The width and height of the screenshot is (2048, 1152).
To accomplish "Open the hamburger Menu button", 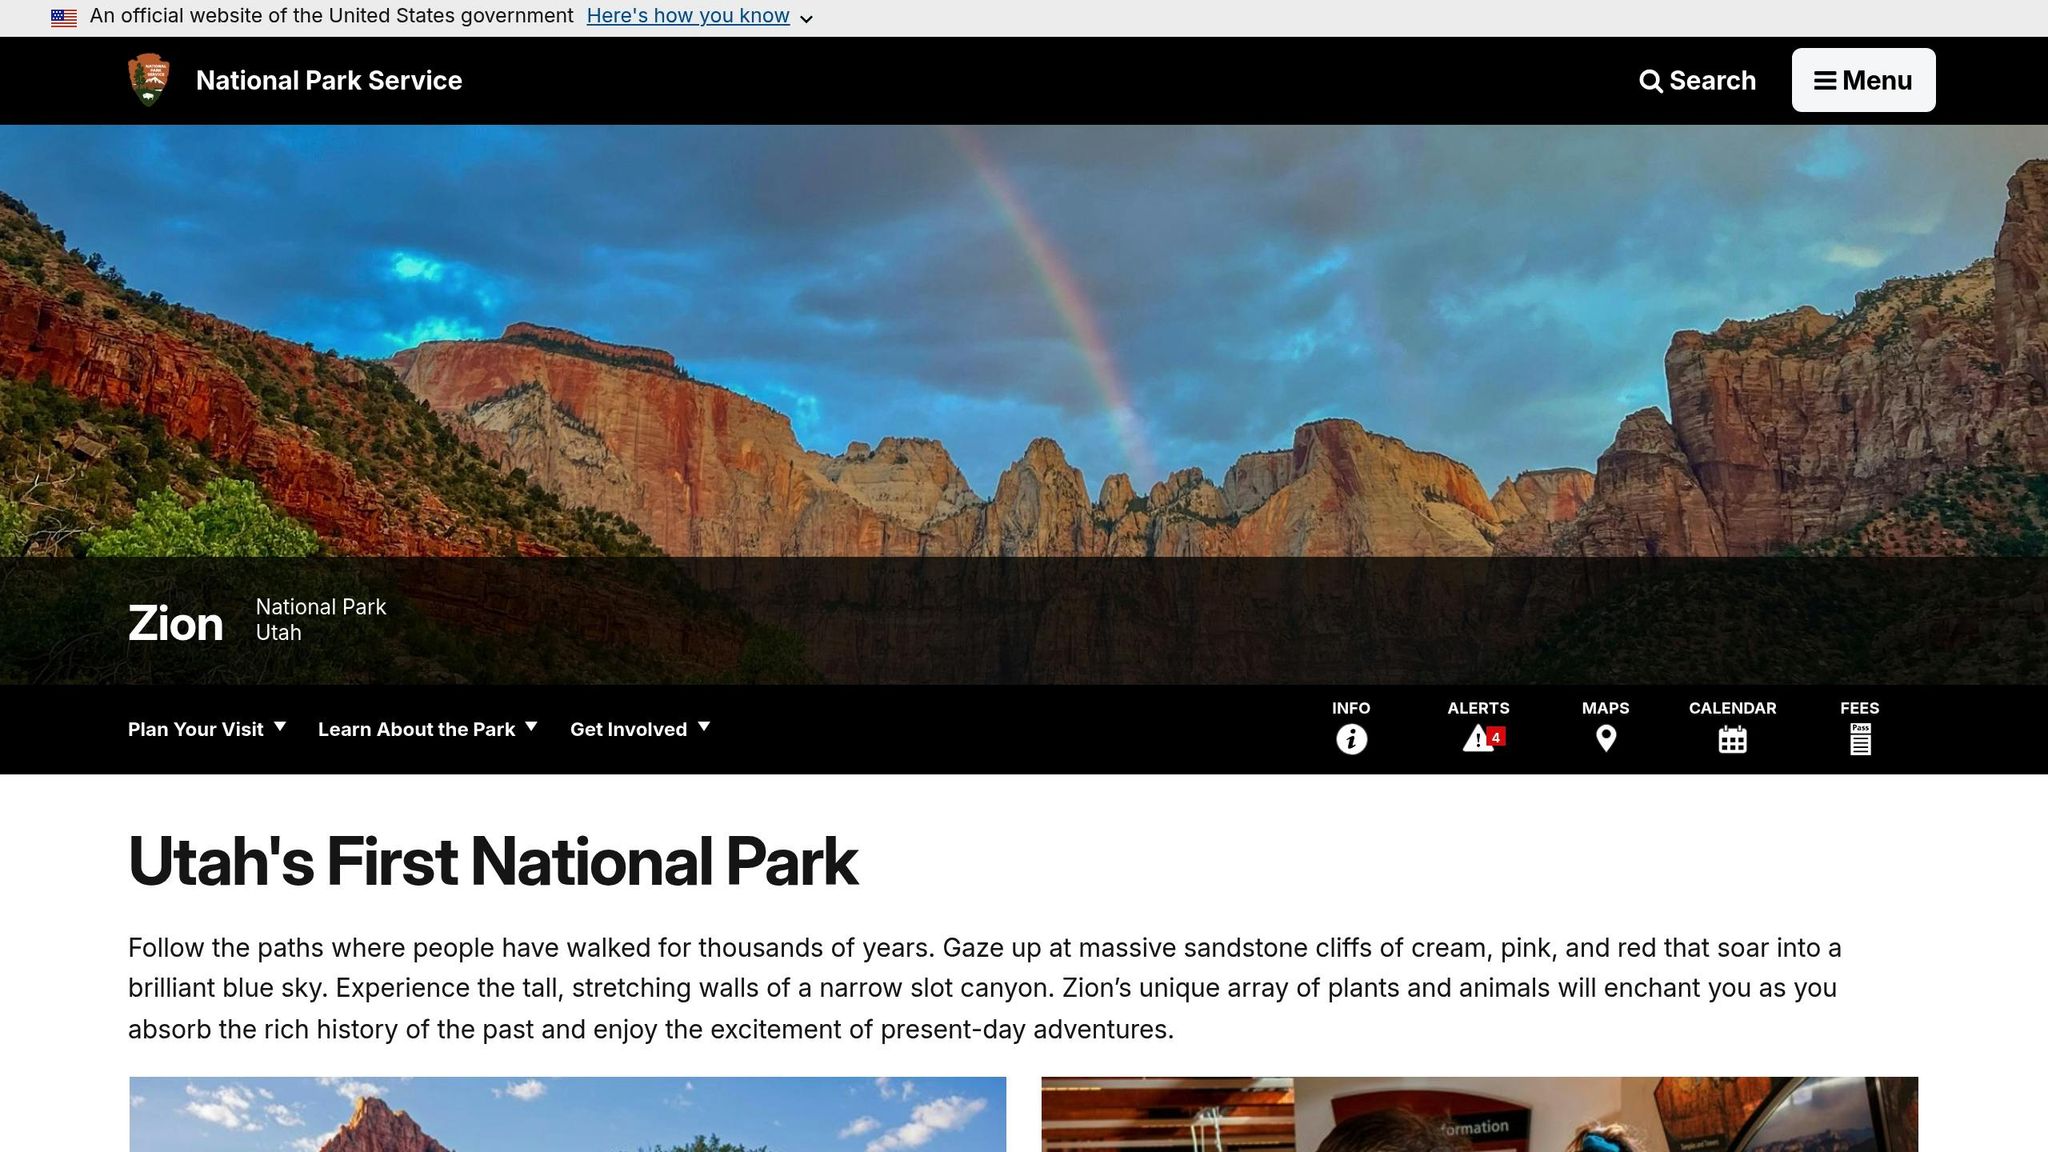I will [1863, 80].
